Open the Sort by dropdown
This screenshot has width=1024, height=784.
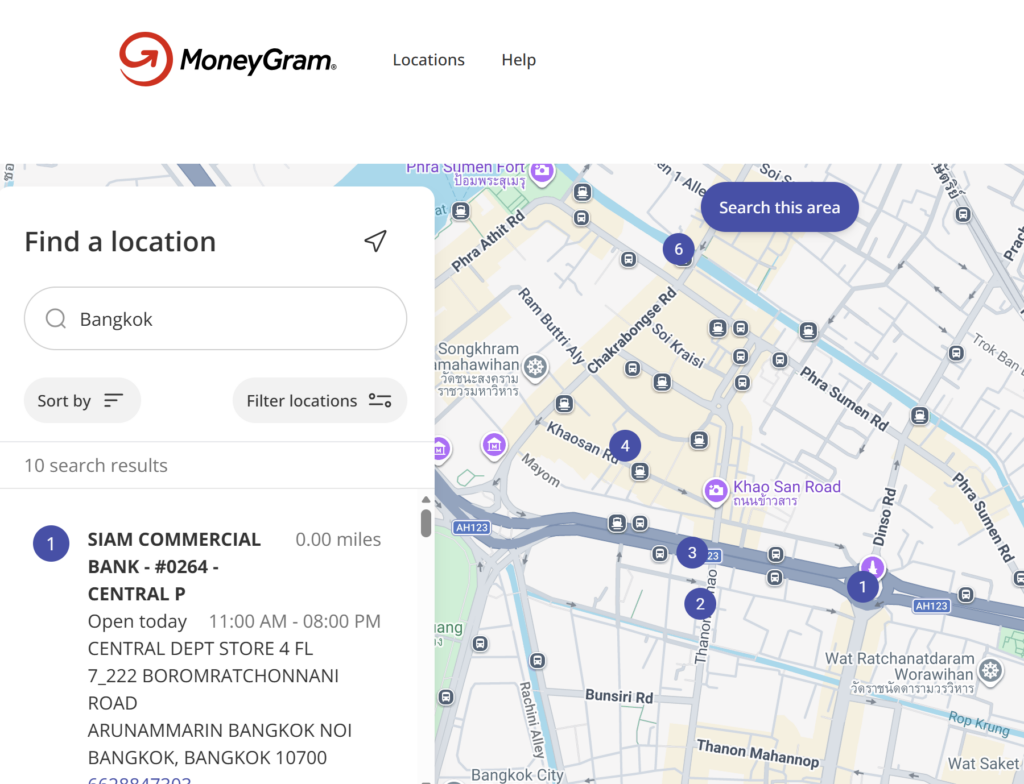click(82, 401)
